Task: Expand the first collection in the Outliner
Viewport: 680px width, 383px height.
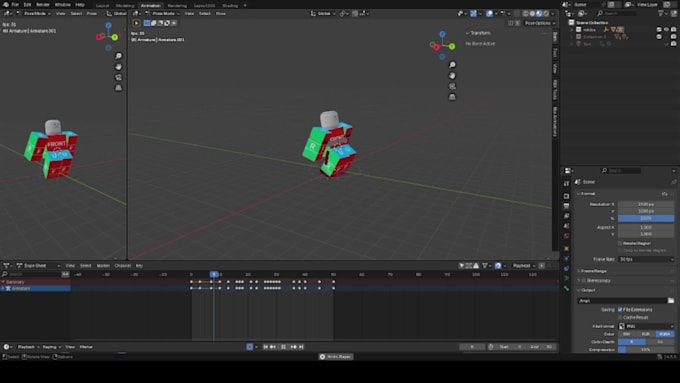Action: (x=572, y=30)
